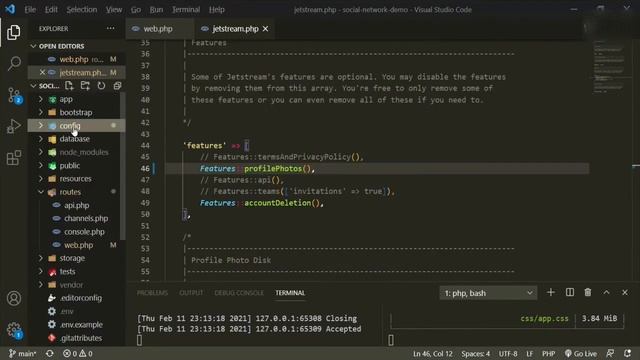This screenshot has height=360, width=640.
Task: Click the New Folder icon in explorer
Action: pos(85,86)
